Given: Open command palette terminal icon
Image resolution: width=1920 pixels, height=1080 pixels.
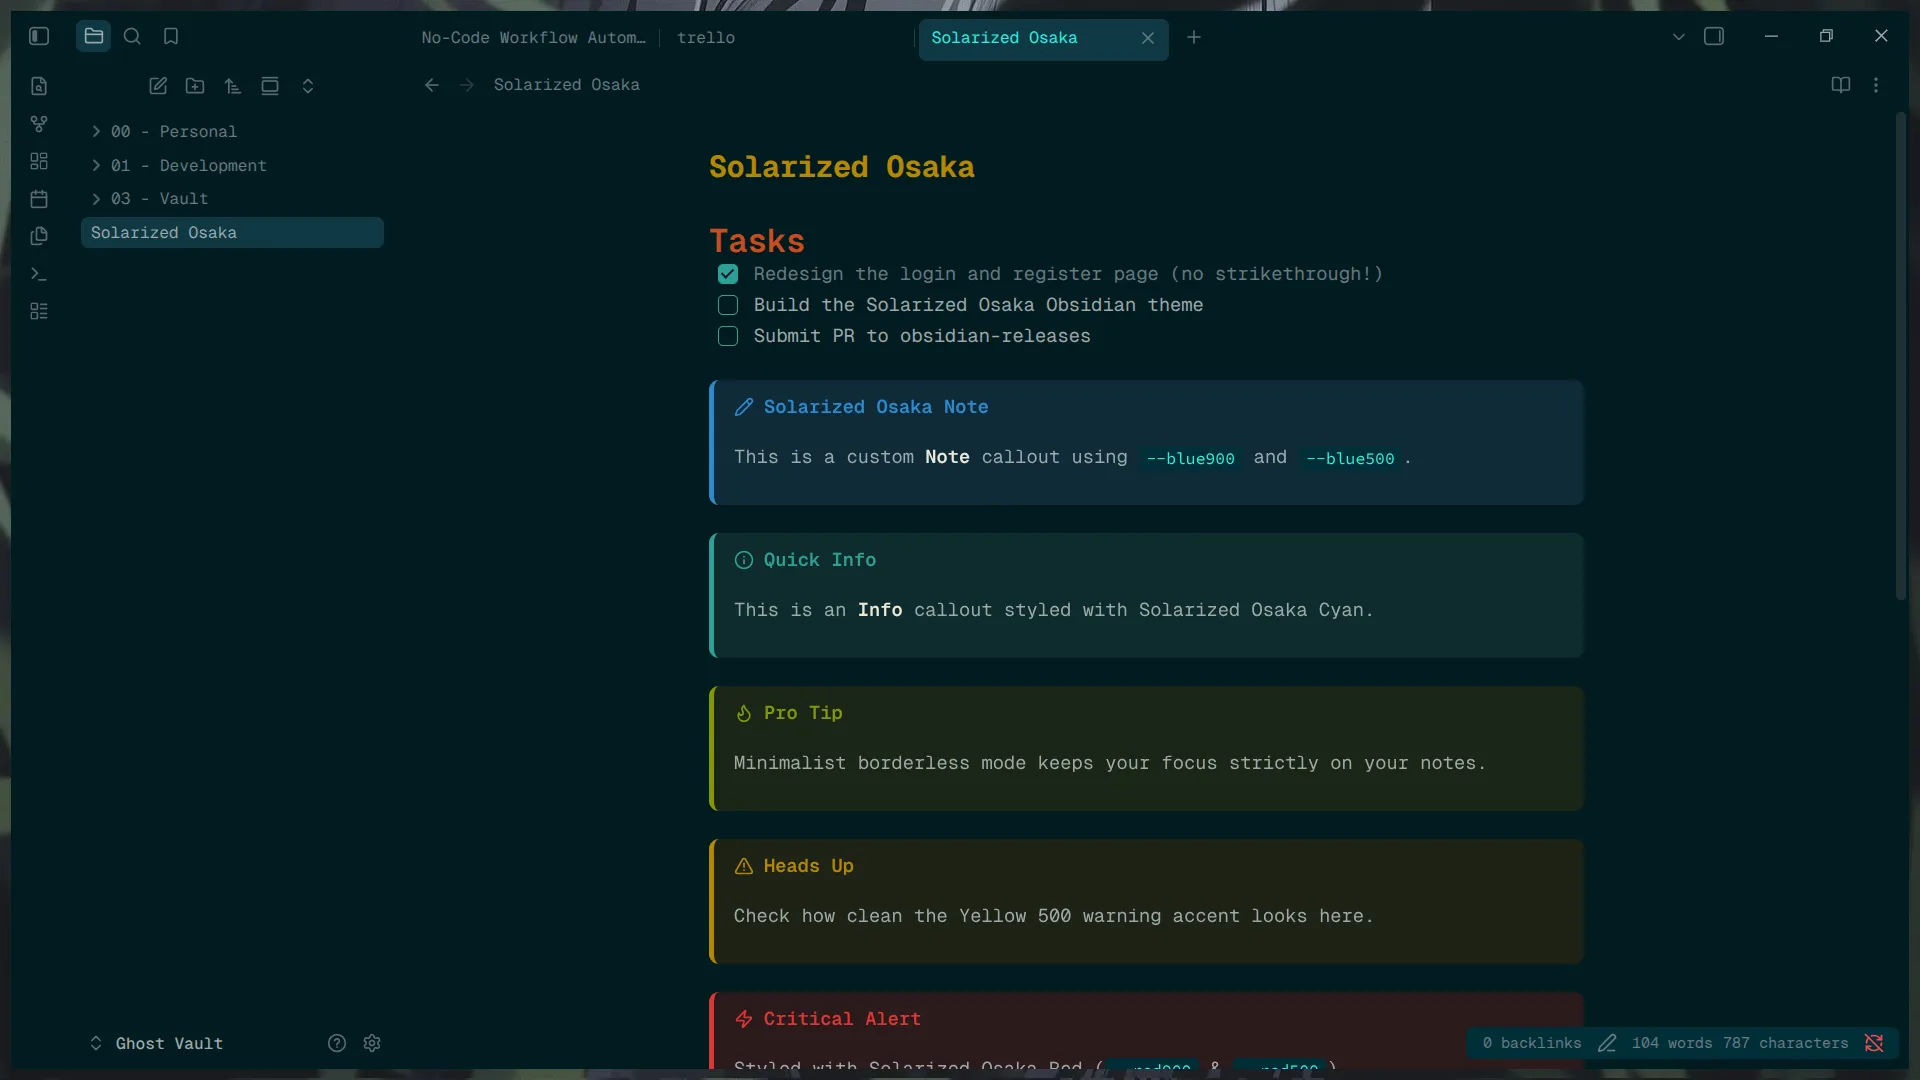Looking at the screenshot, I should tap(39, 274).
